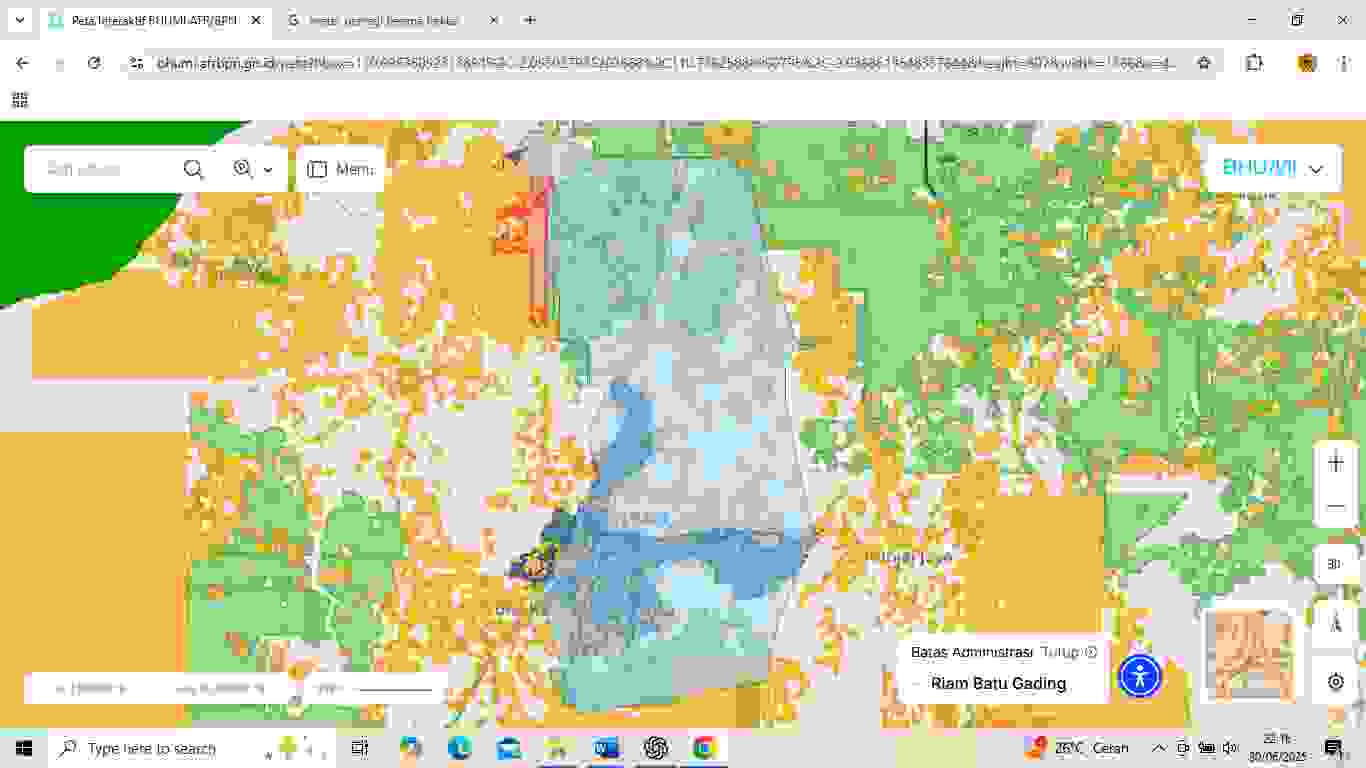Close the Batas Administrasi popup via Tutup

click(x=1068, y=652)
